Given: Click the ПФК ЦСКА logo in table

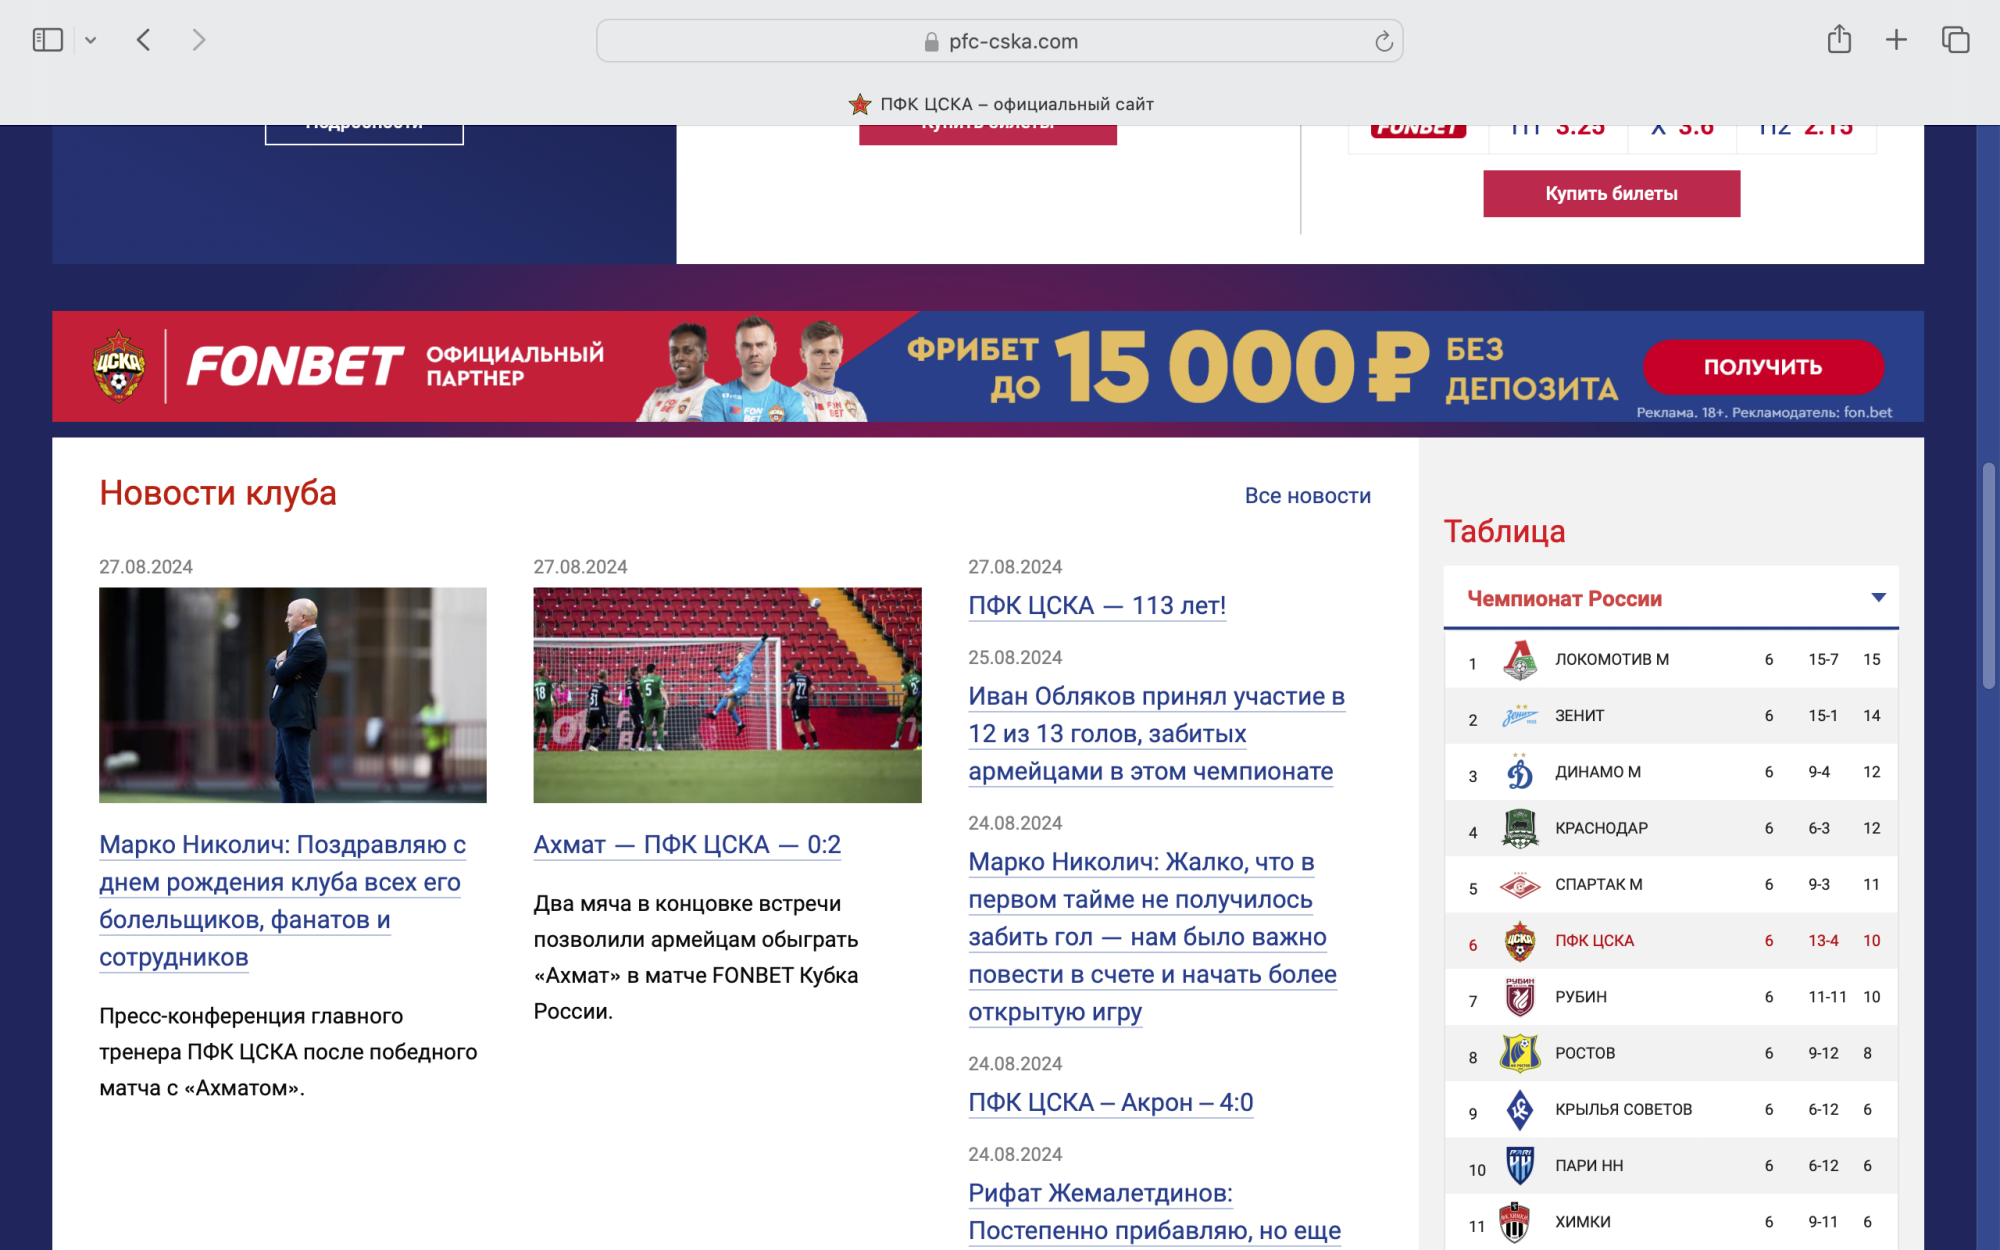Looking at the screenshot, I should coord(1520,941).
